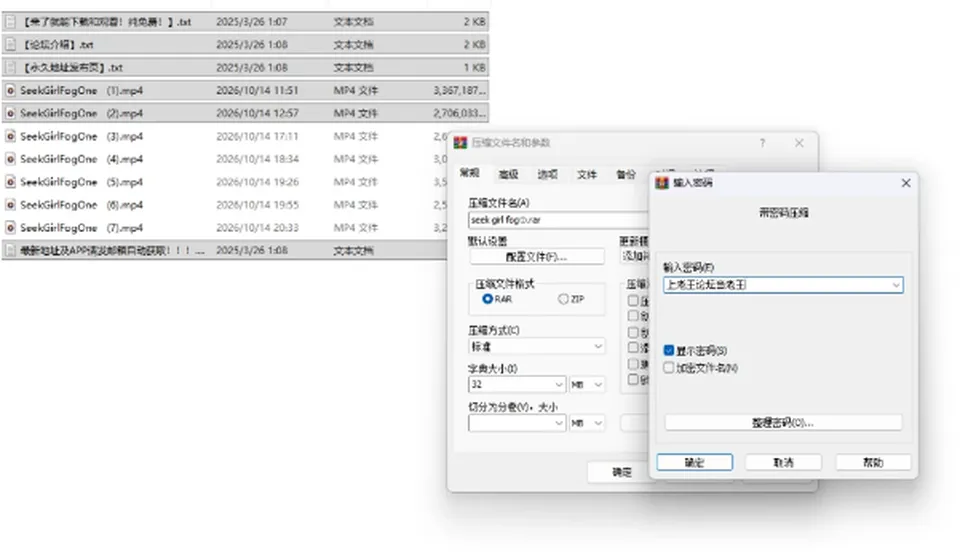This screenshot has width=960, height=554.
Task: Click the text icon of the 1:07 txt file
Action: click(x=10, y=22)
